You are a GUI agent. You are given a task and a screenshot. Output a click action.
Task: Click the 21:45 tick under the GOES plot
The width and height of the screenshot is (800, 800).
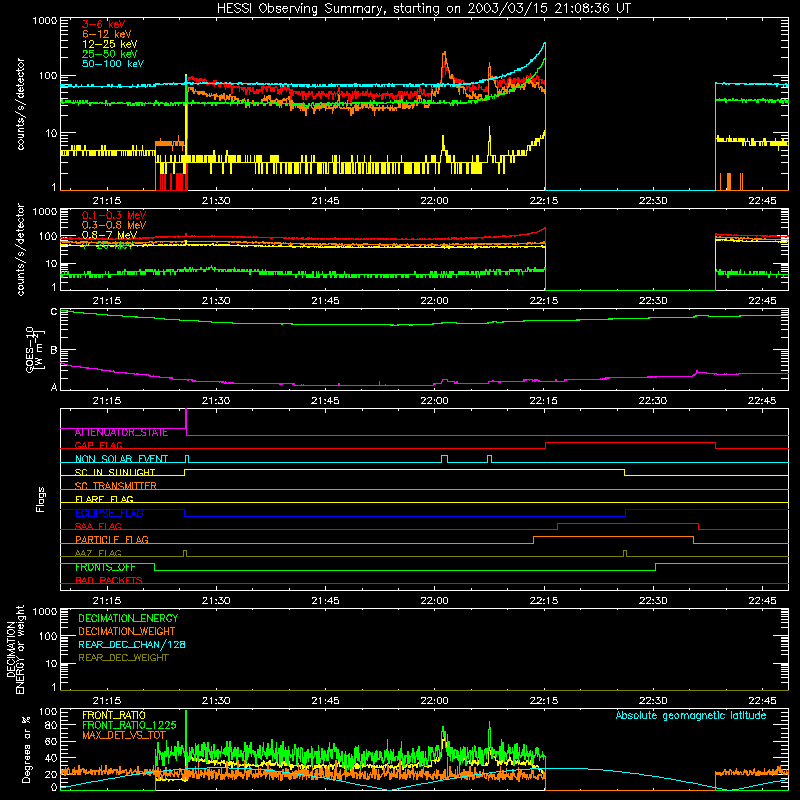tap(325, 401)
